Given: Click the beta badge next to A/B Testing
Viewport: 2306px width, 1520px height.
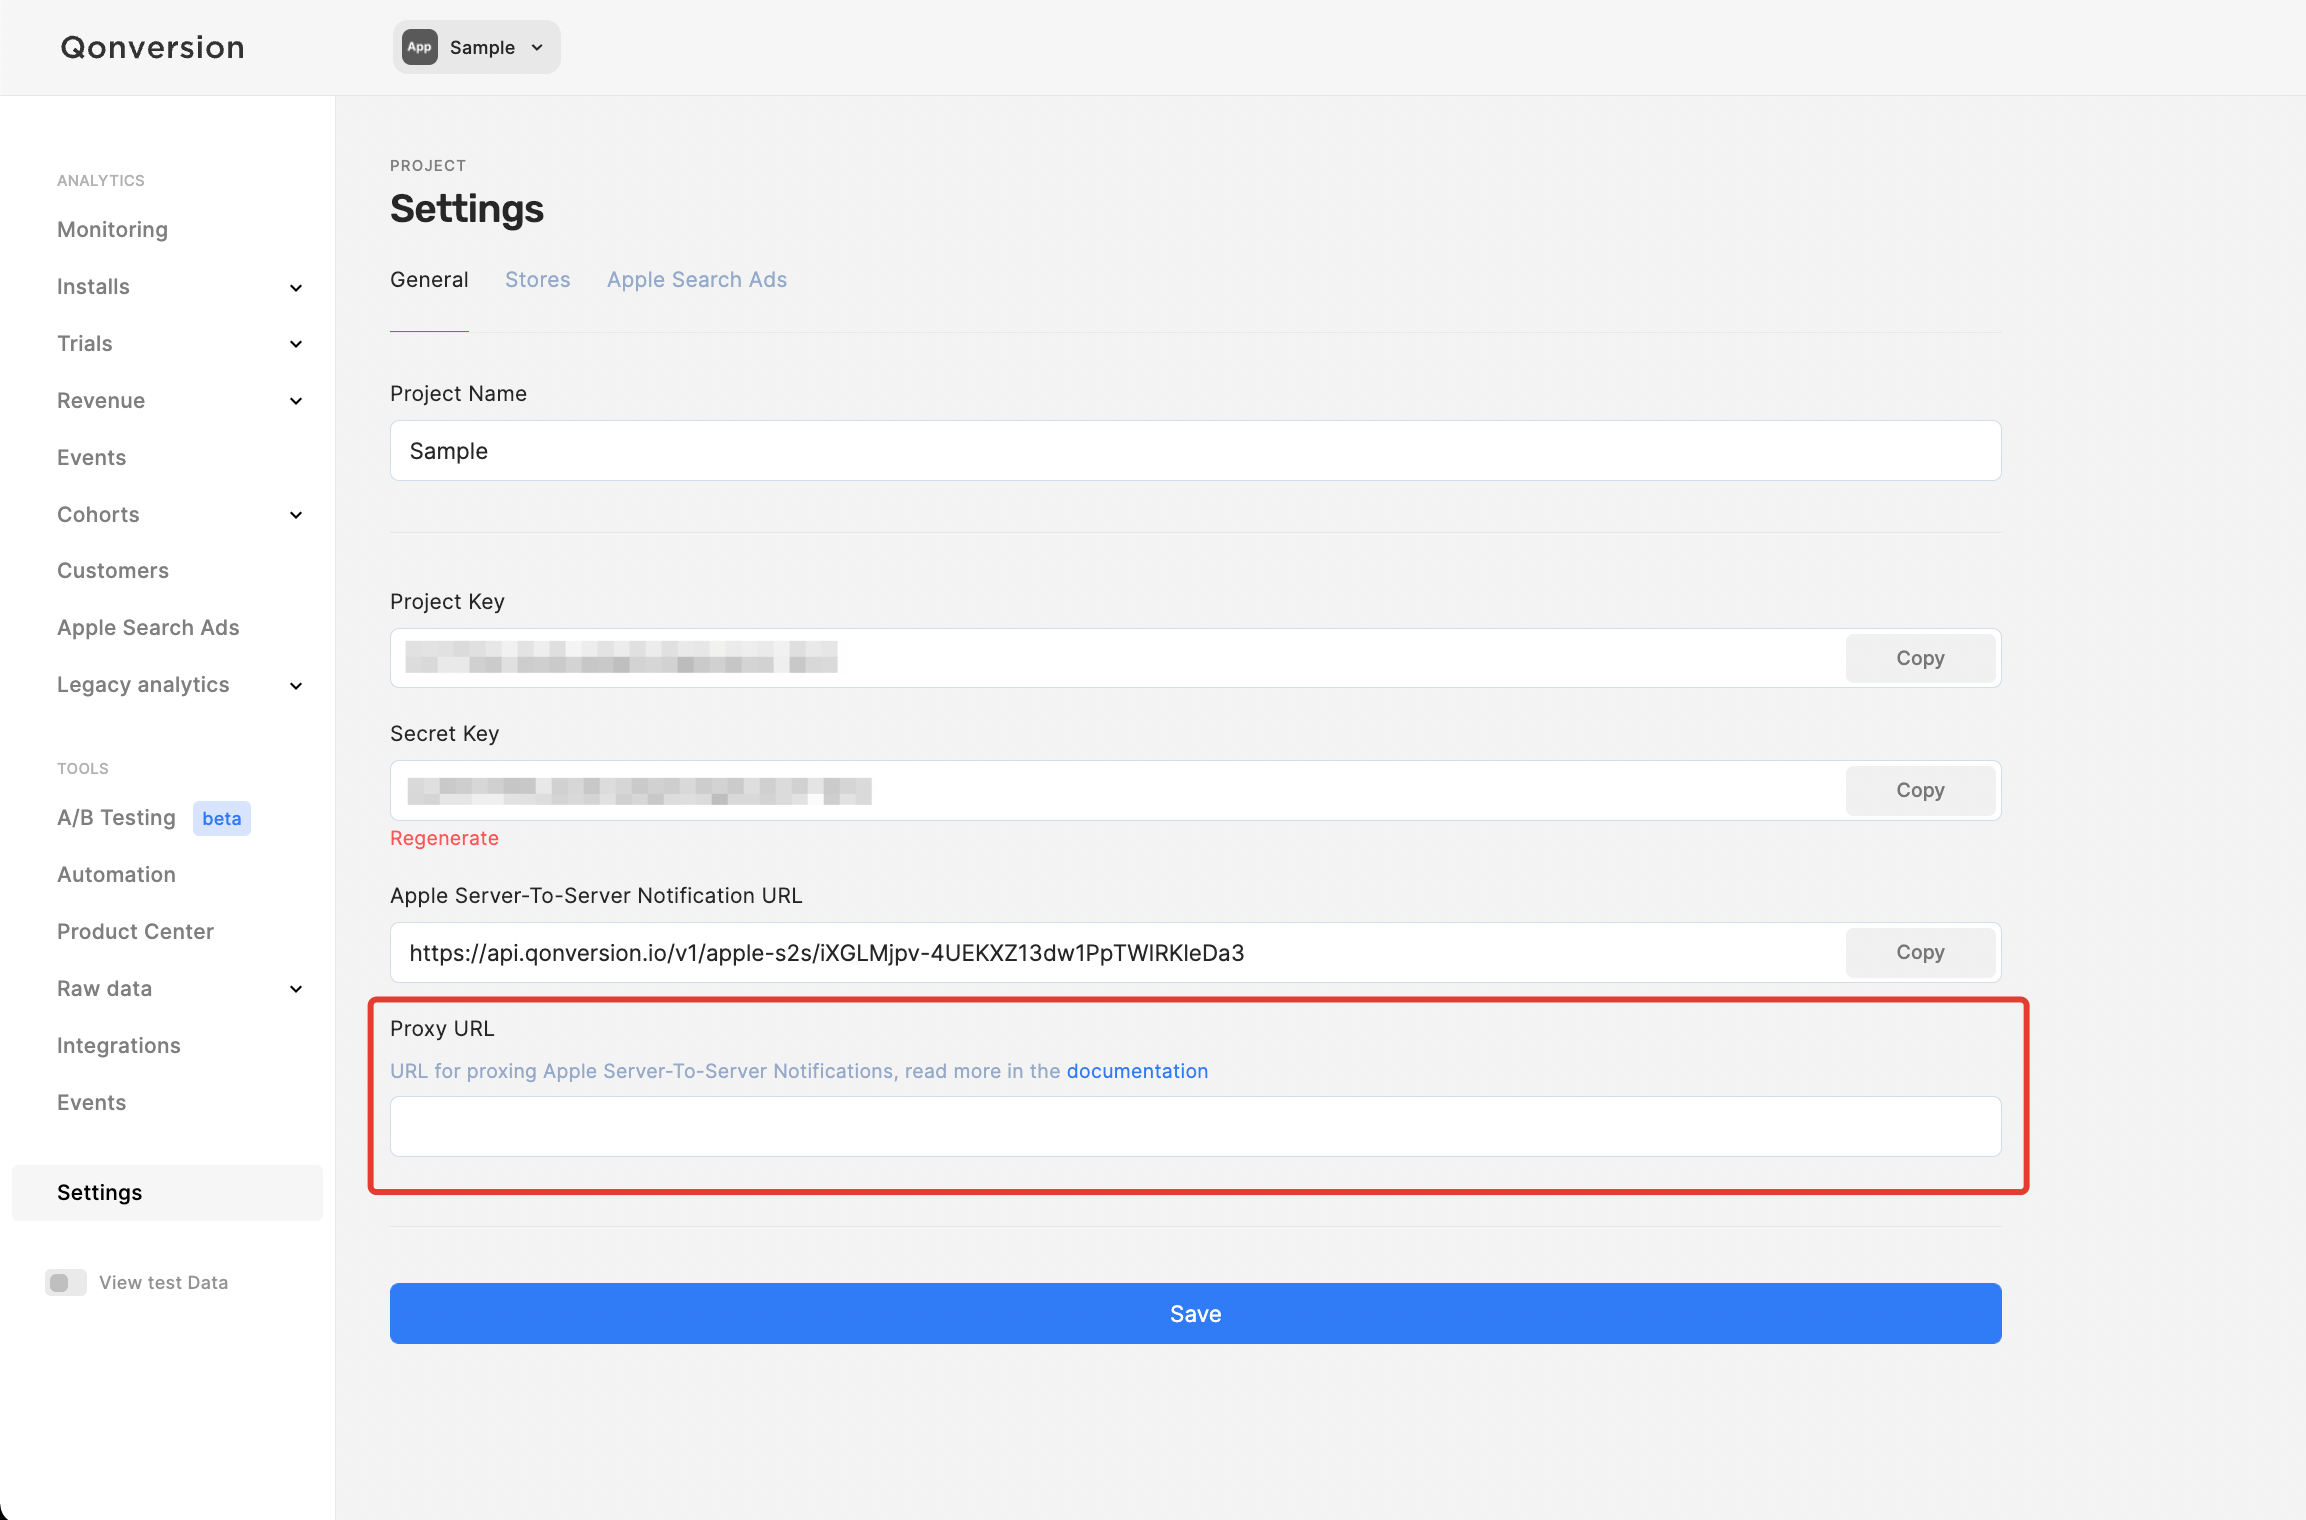Looking at the screenshot, I should (x=221, y=818).
